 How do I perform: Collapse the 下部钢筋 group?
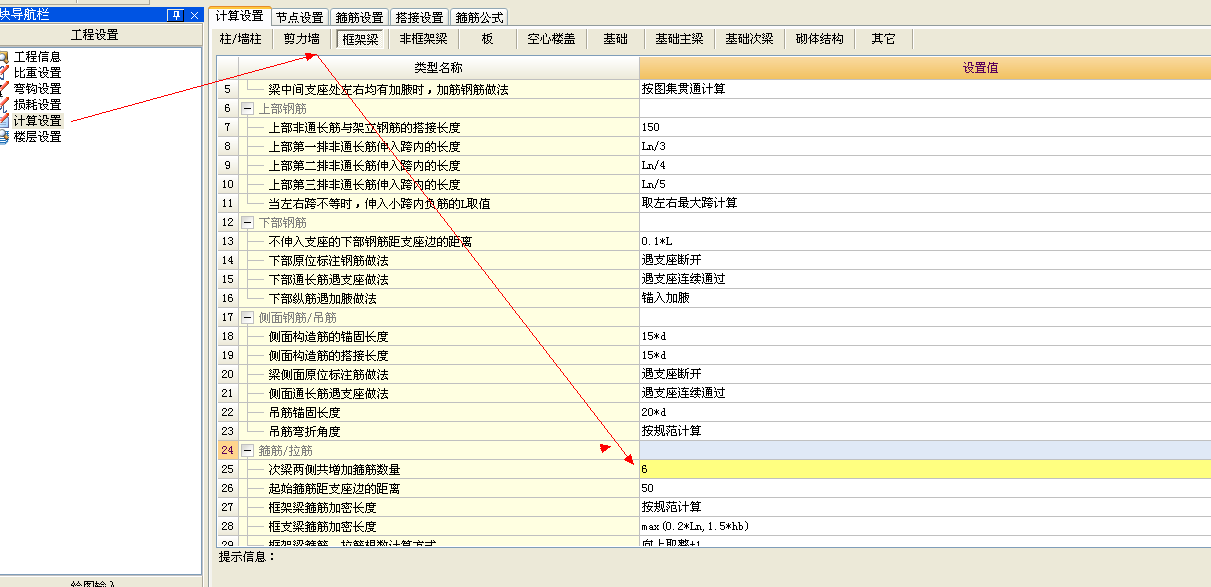click(248, 222)
